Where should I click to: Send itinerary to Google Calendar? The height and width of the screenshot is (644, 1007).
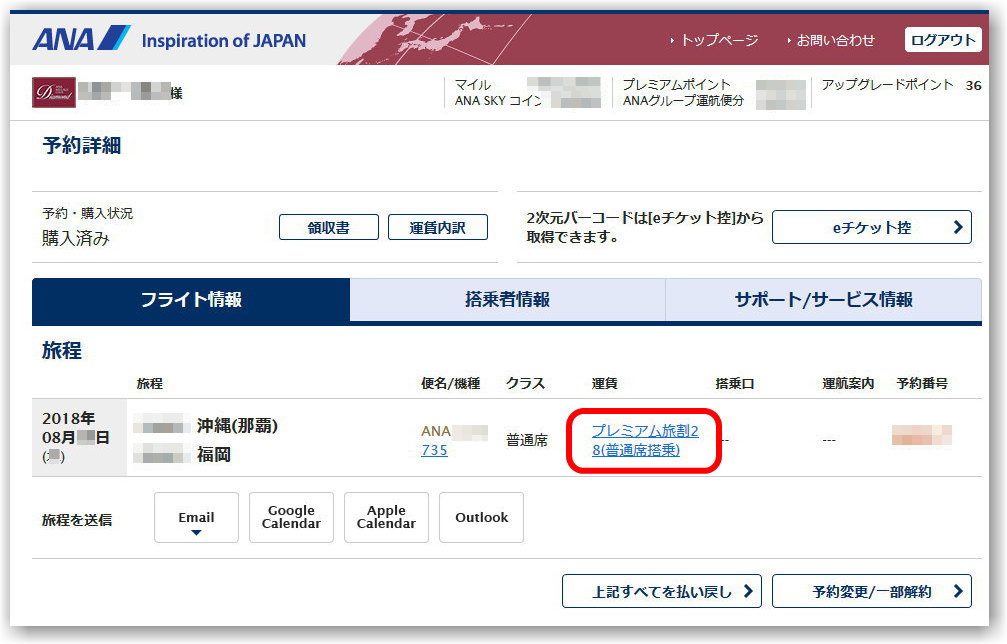click(291, 518)
